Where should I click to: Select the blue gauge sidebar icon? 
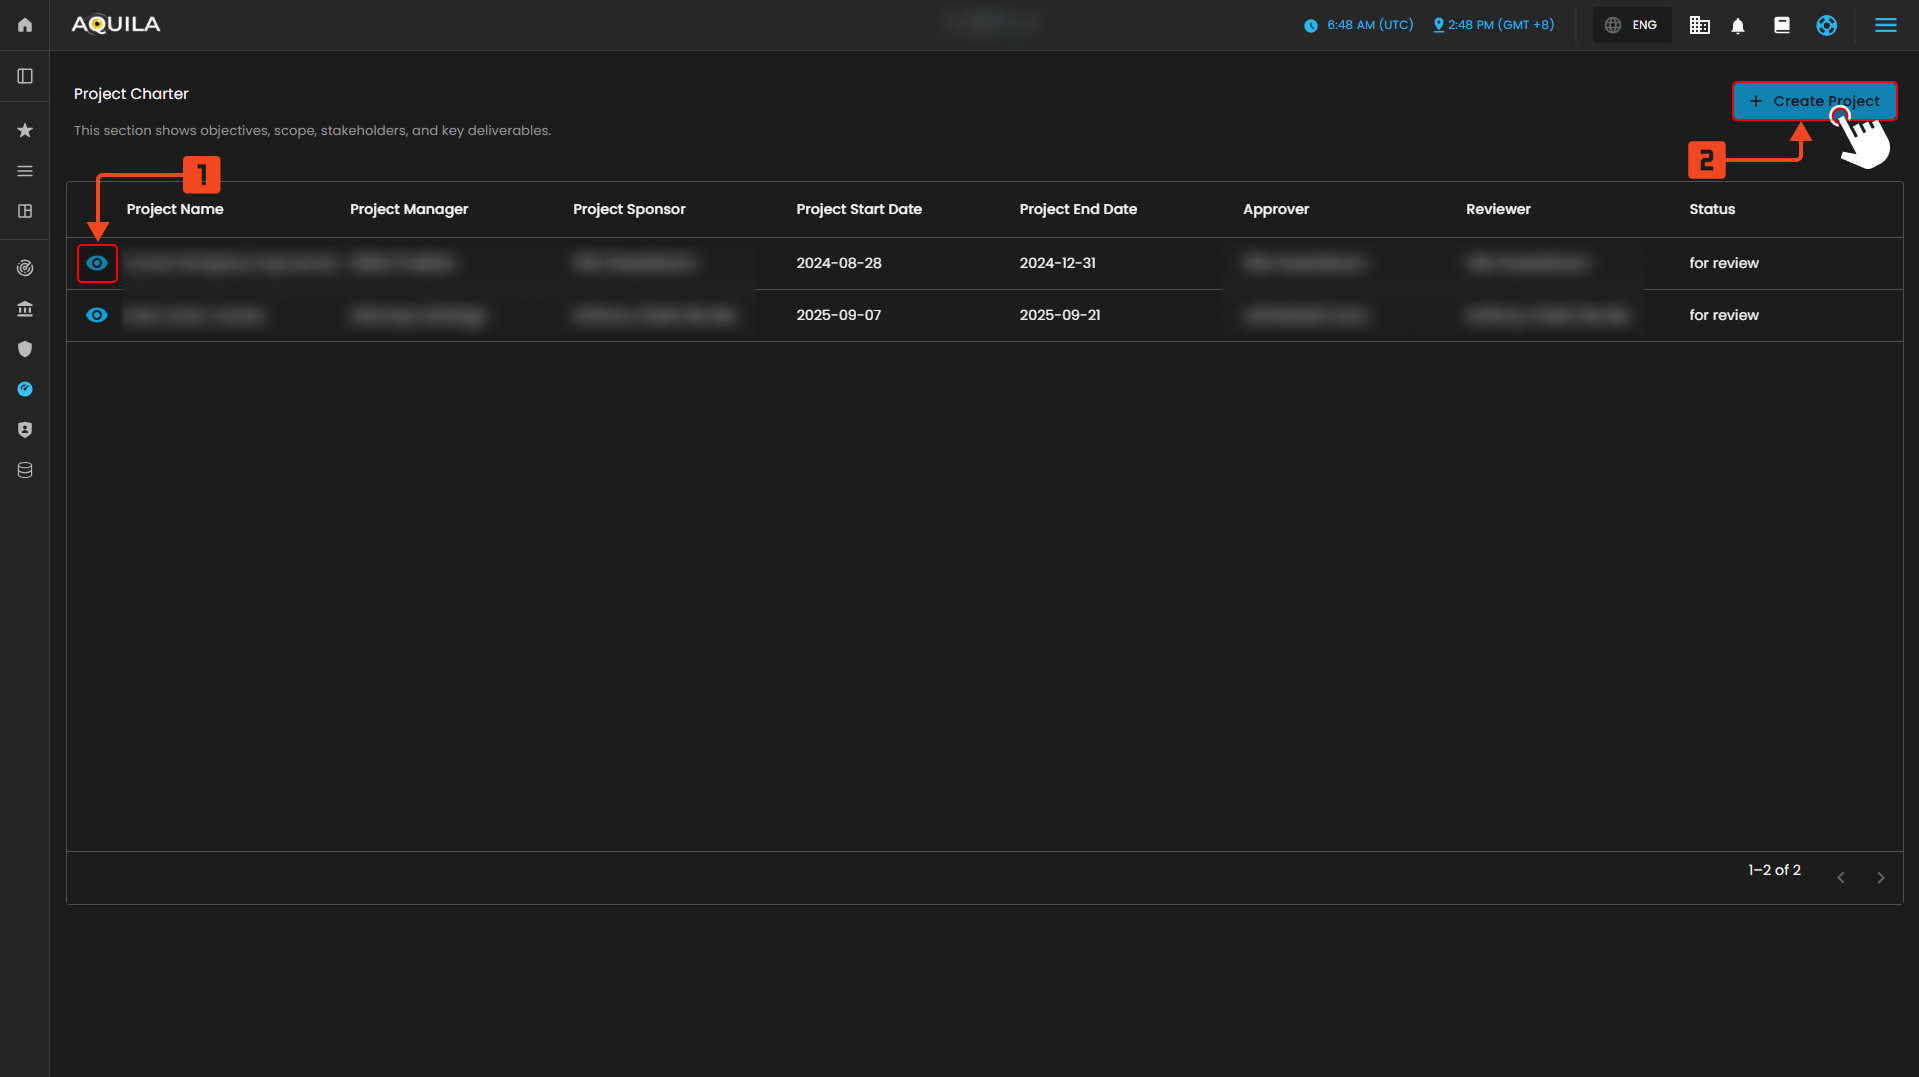25,389
